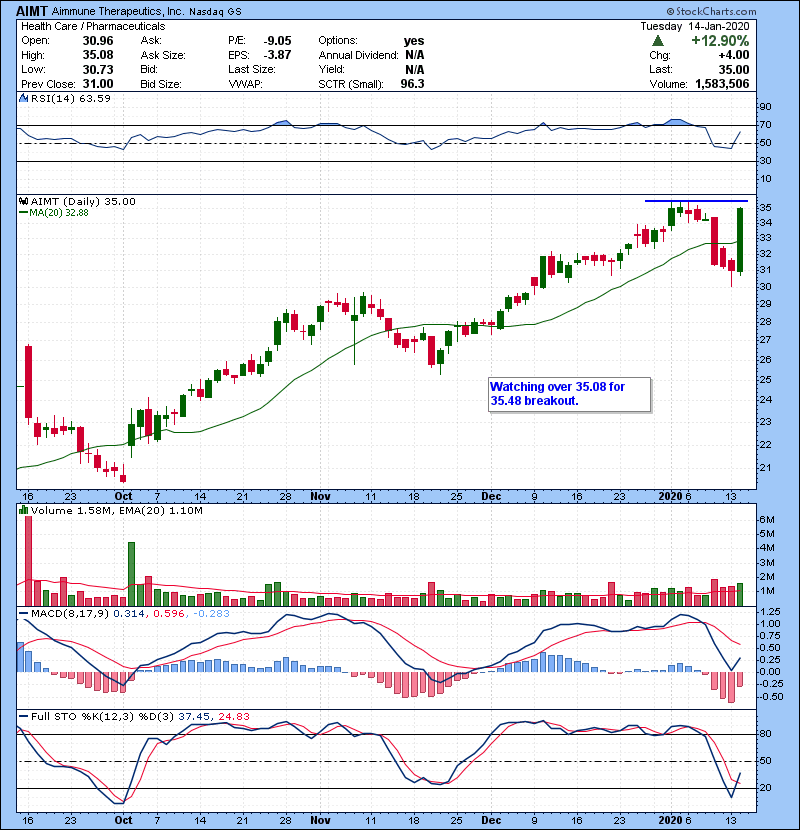
Task: Click the AIMT ticker symbol in header
Action: [x=32, y=11]
